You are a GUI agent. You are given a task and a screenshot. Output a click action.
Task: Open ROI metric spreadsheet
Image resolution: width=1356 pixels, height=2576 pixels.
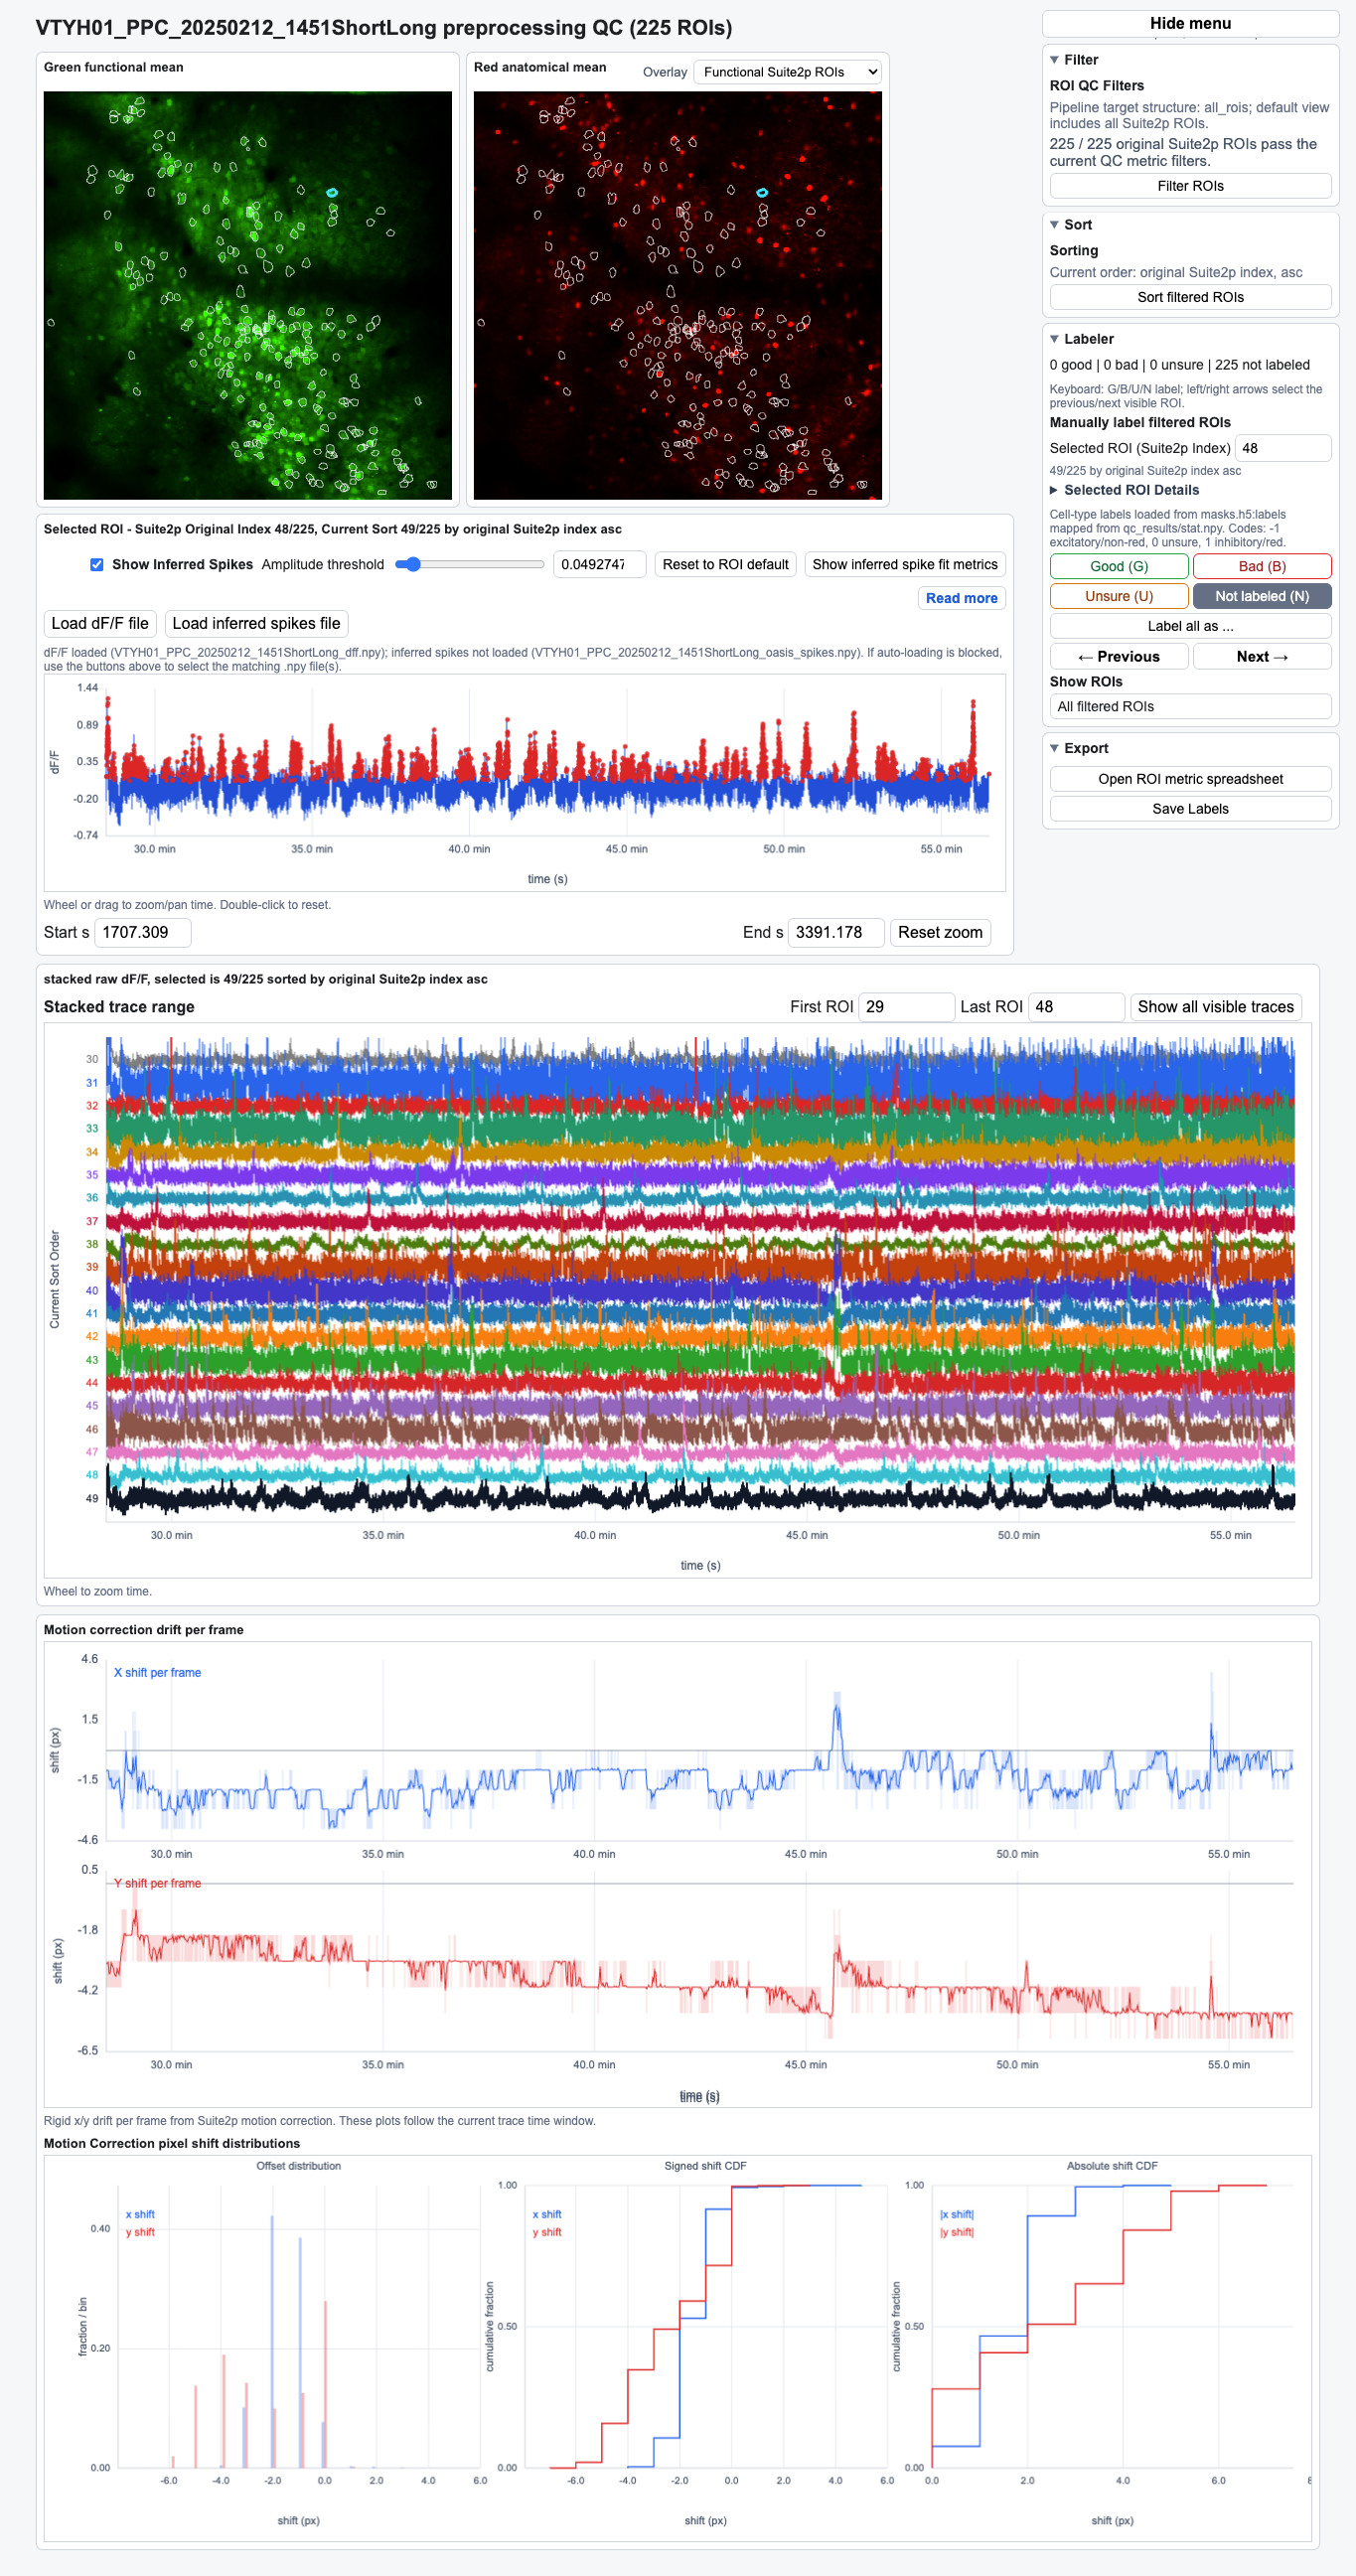click(1190, 779)
